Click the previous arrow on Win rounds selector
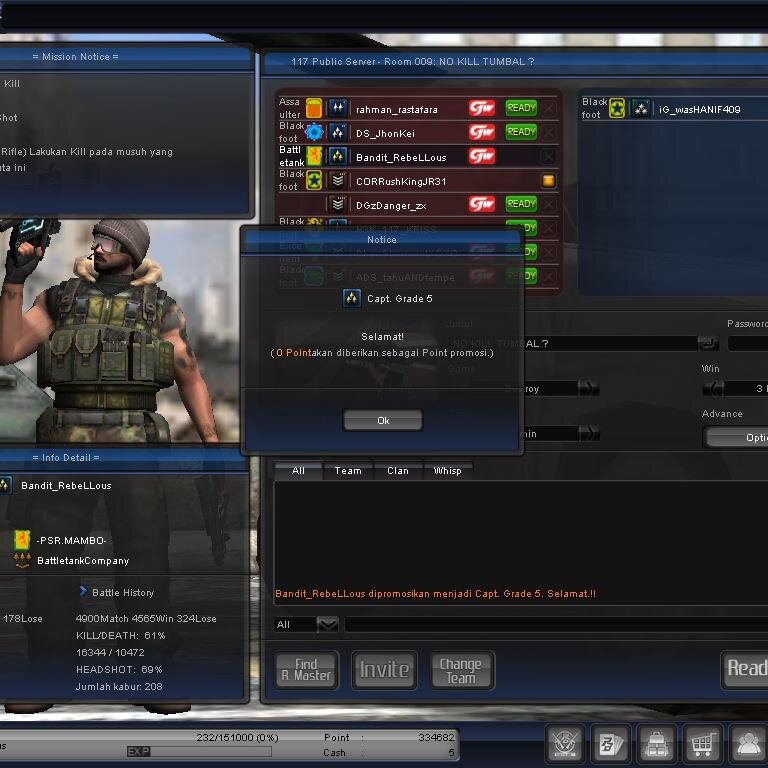This screenshot has width=768, height=768. [x=713, y=389]
